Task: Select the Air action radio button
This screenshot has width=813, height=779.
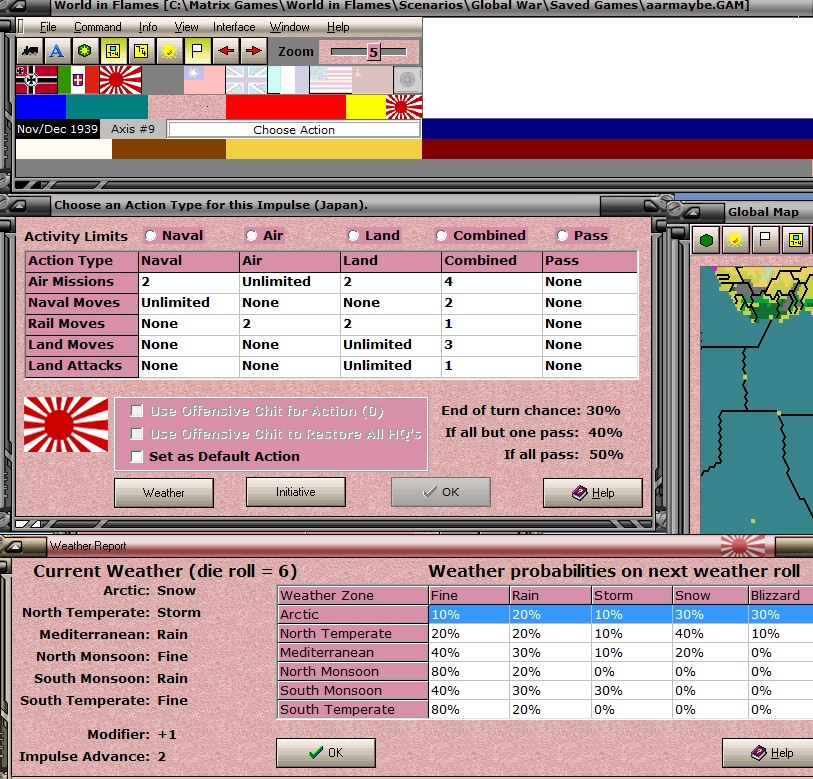Action: coord(251,236)
